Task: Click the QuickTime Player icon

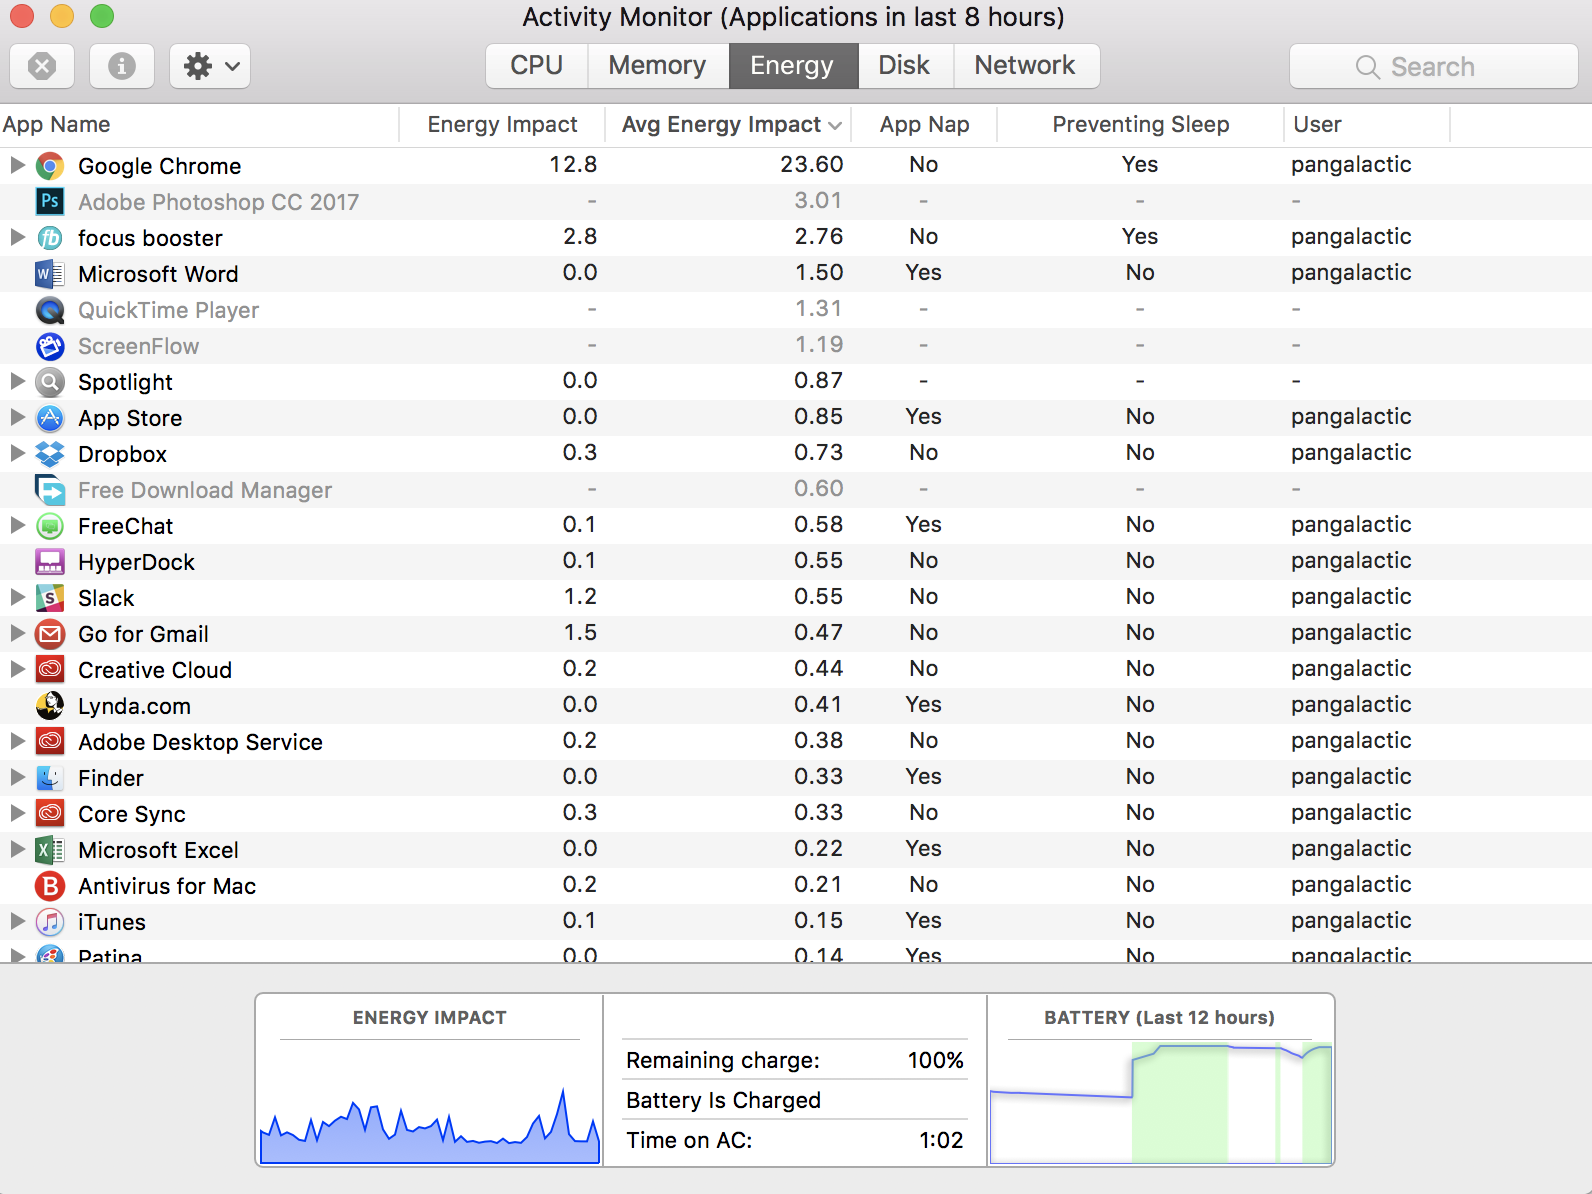Action: click(x=50, y=310)
